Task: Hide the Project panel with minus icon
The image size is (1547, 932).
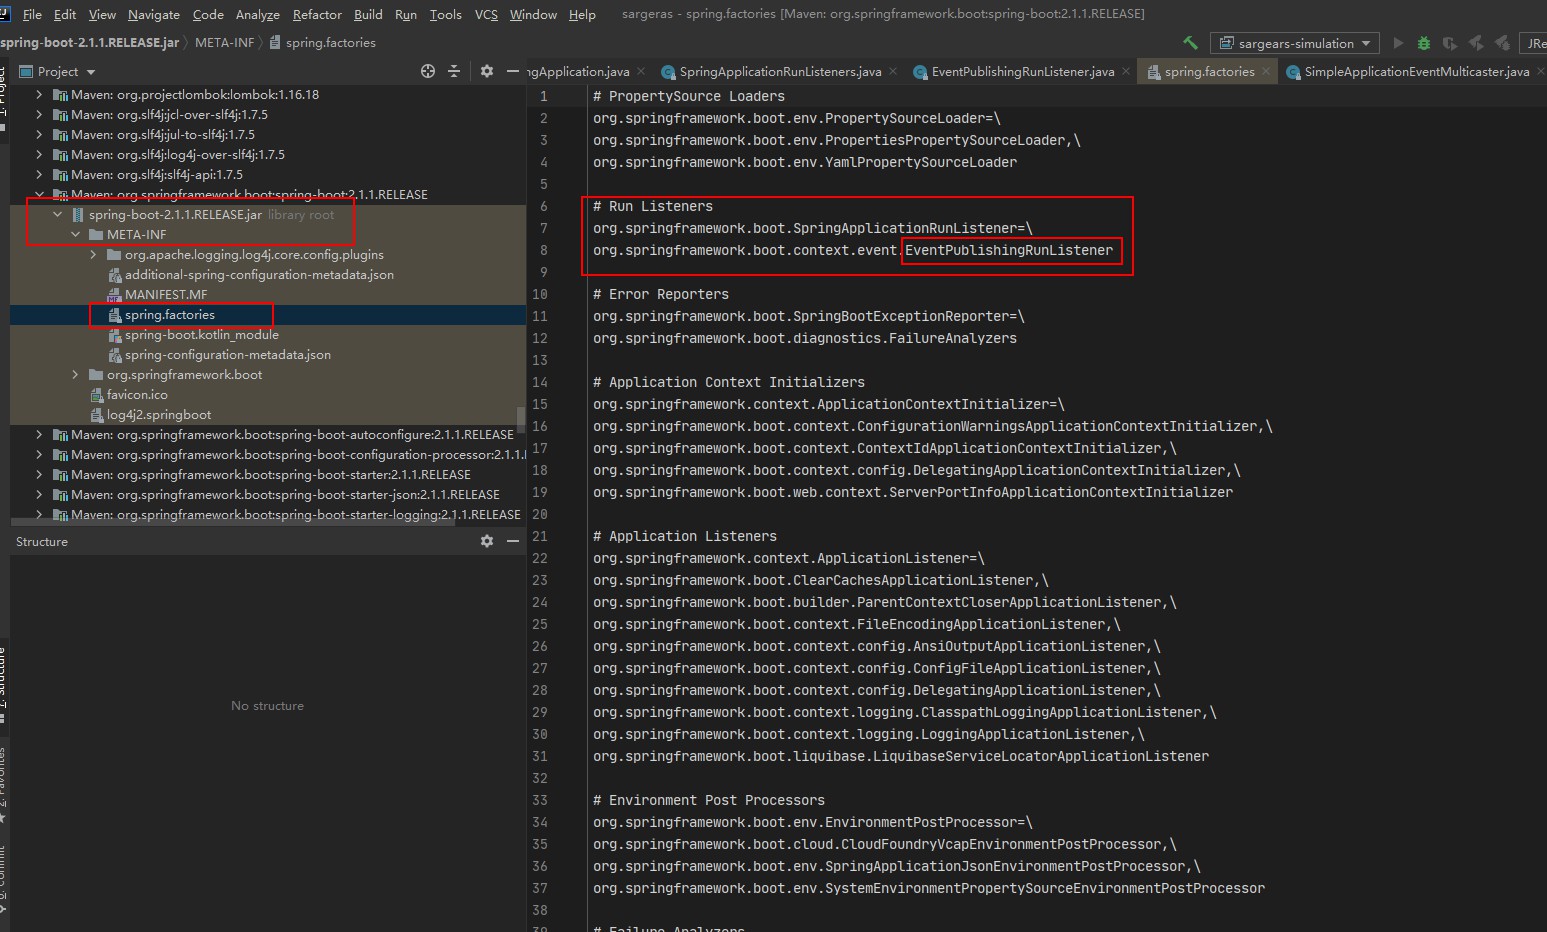Action: pyautogui.click(x=513, y=71)
